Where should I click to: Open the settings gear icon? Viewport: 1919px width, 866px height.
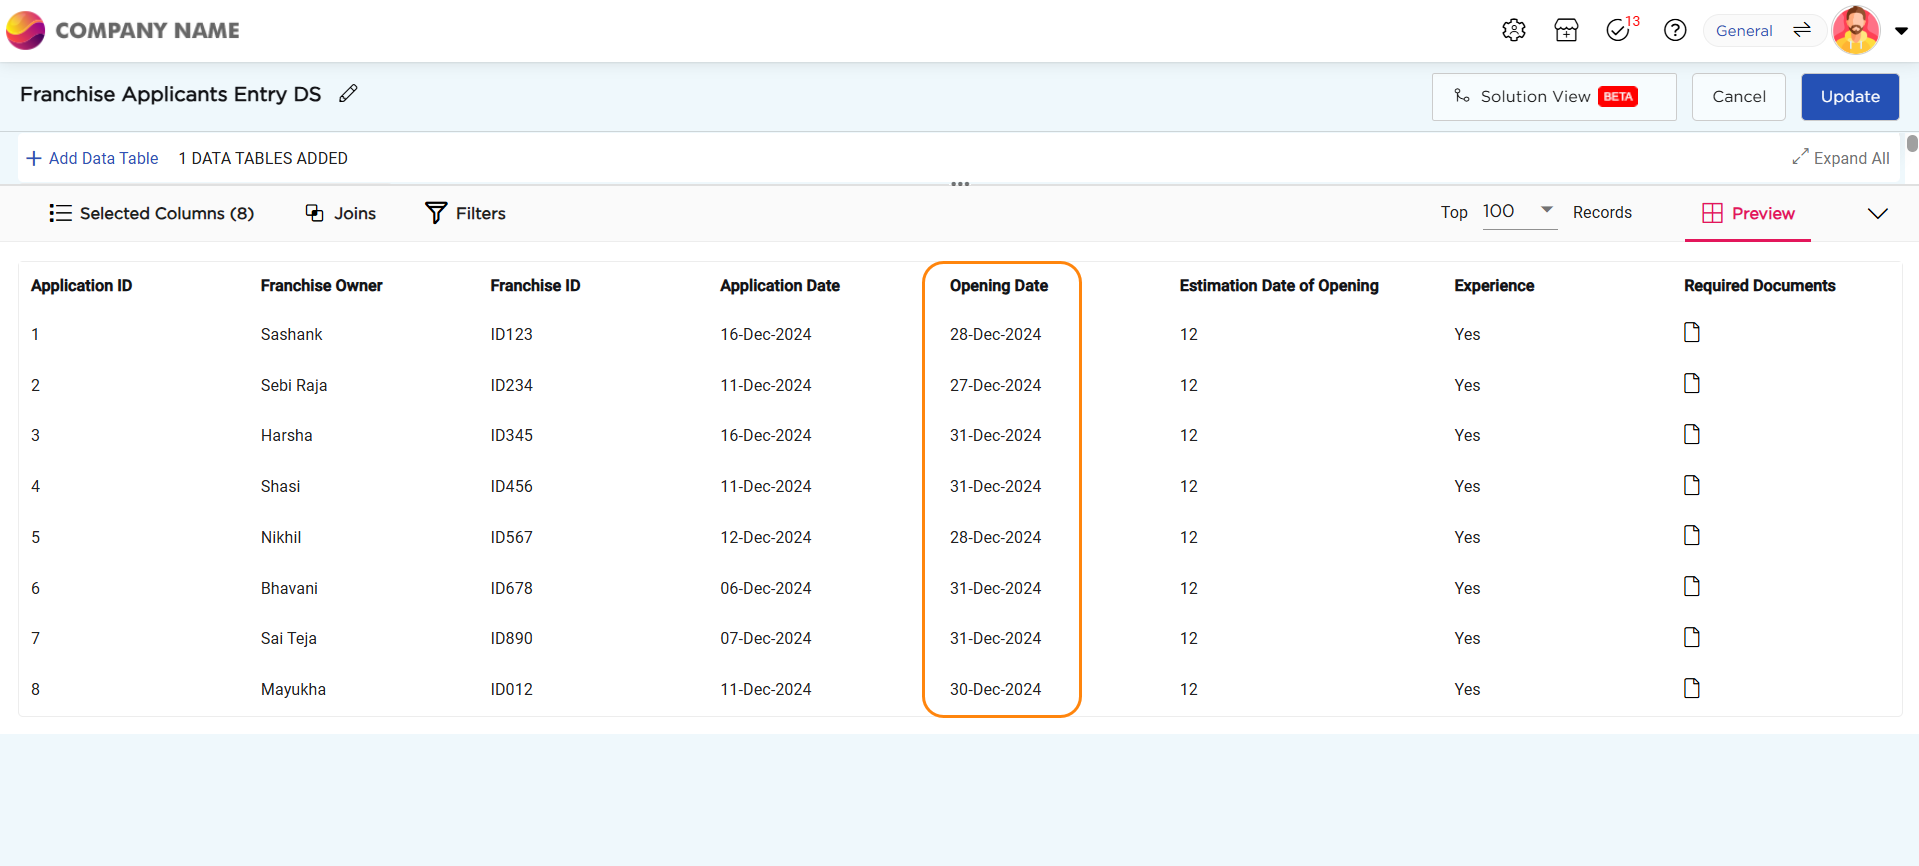click(1513, 31)
